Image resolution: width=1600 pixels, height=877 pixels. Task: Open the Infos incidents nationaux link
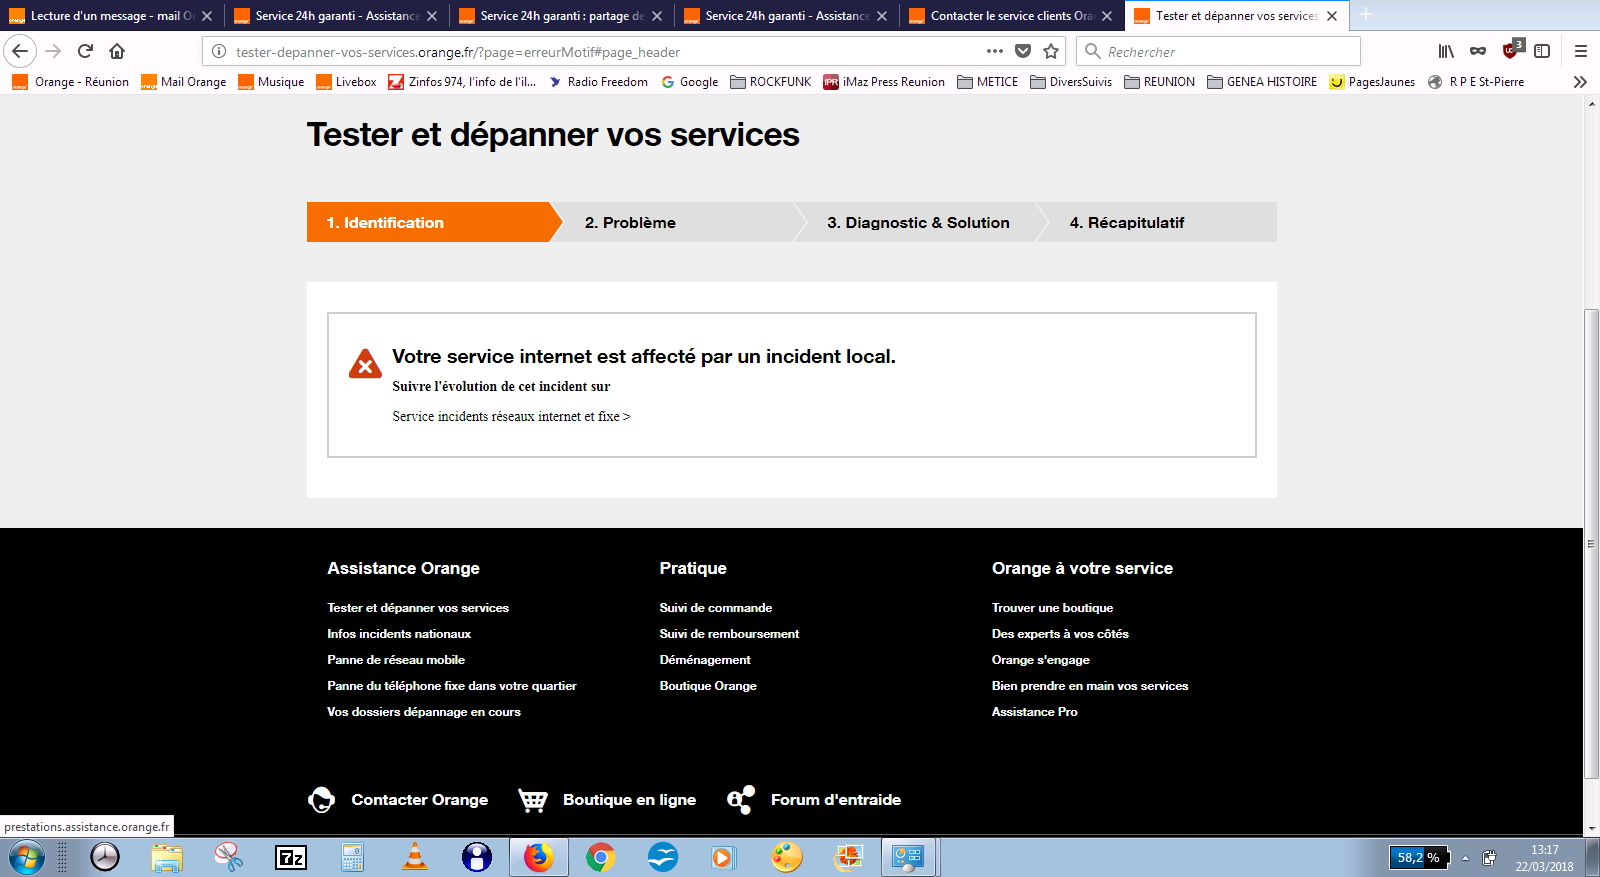coord(398,634)
